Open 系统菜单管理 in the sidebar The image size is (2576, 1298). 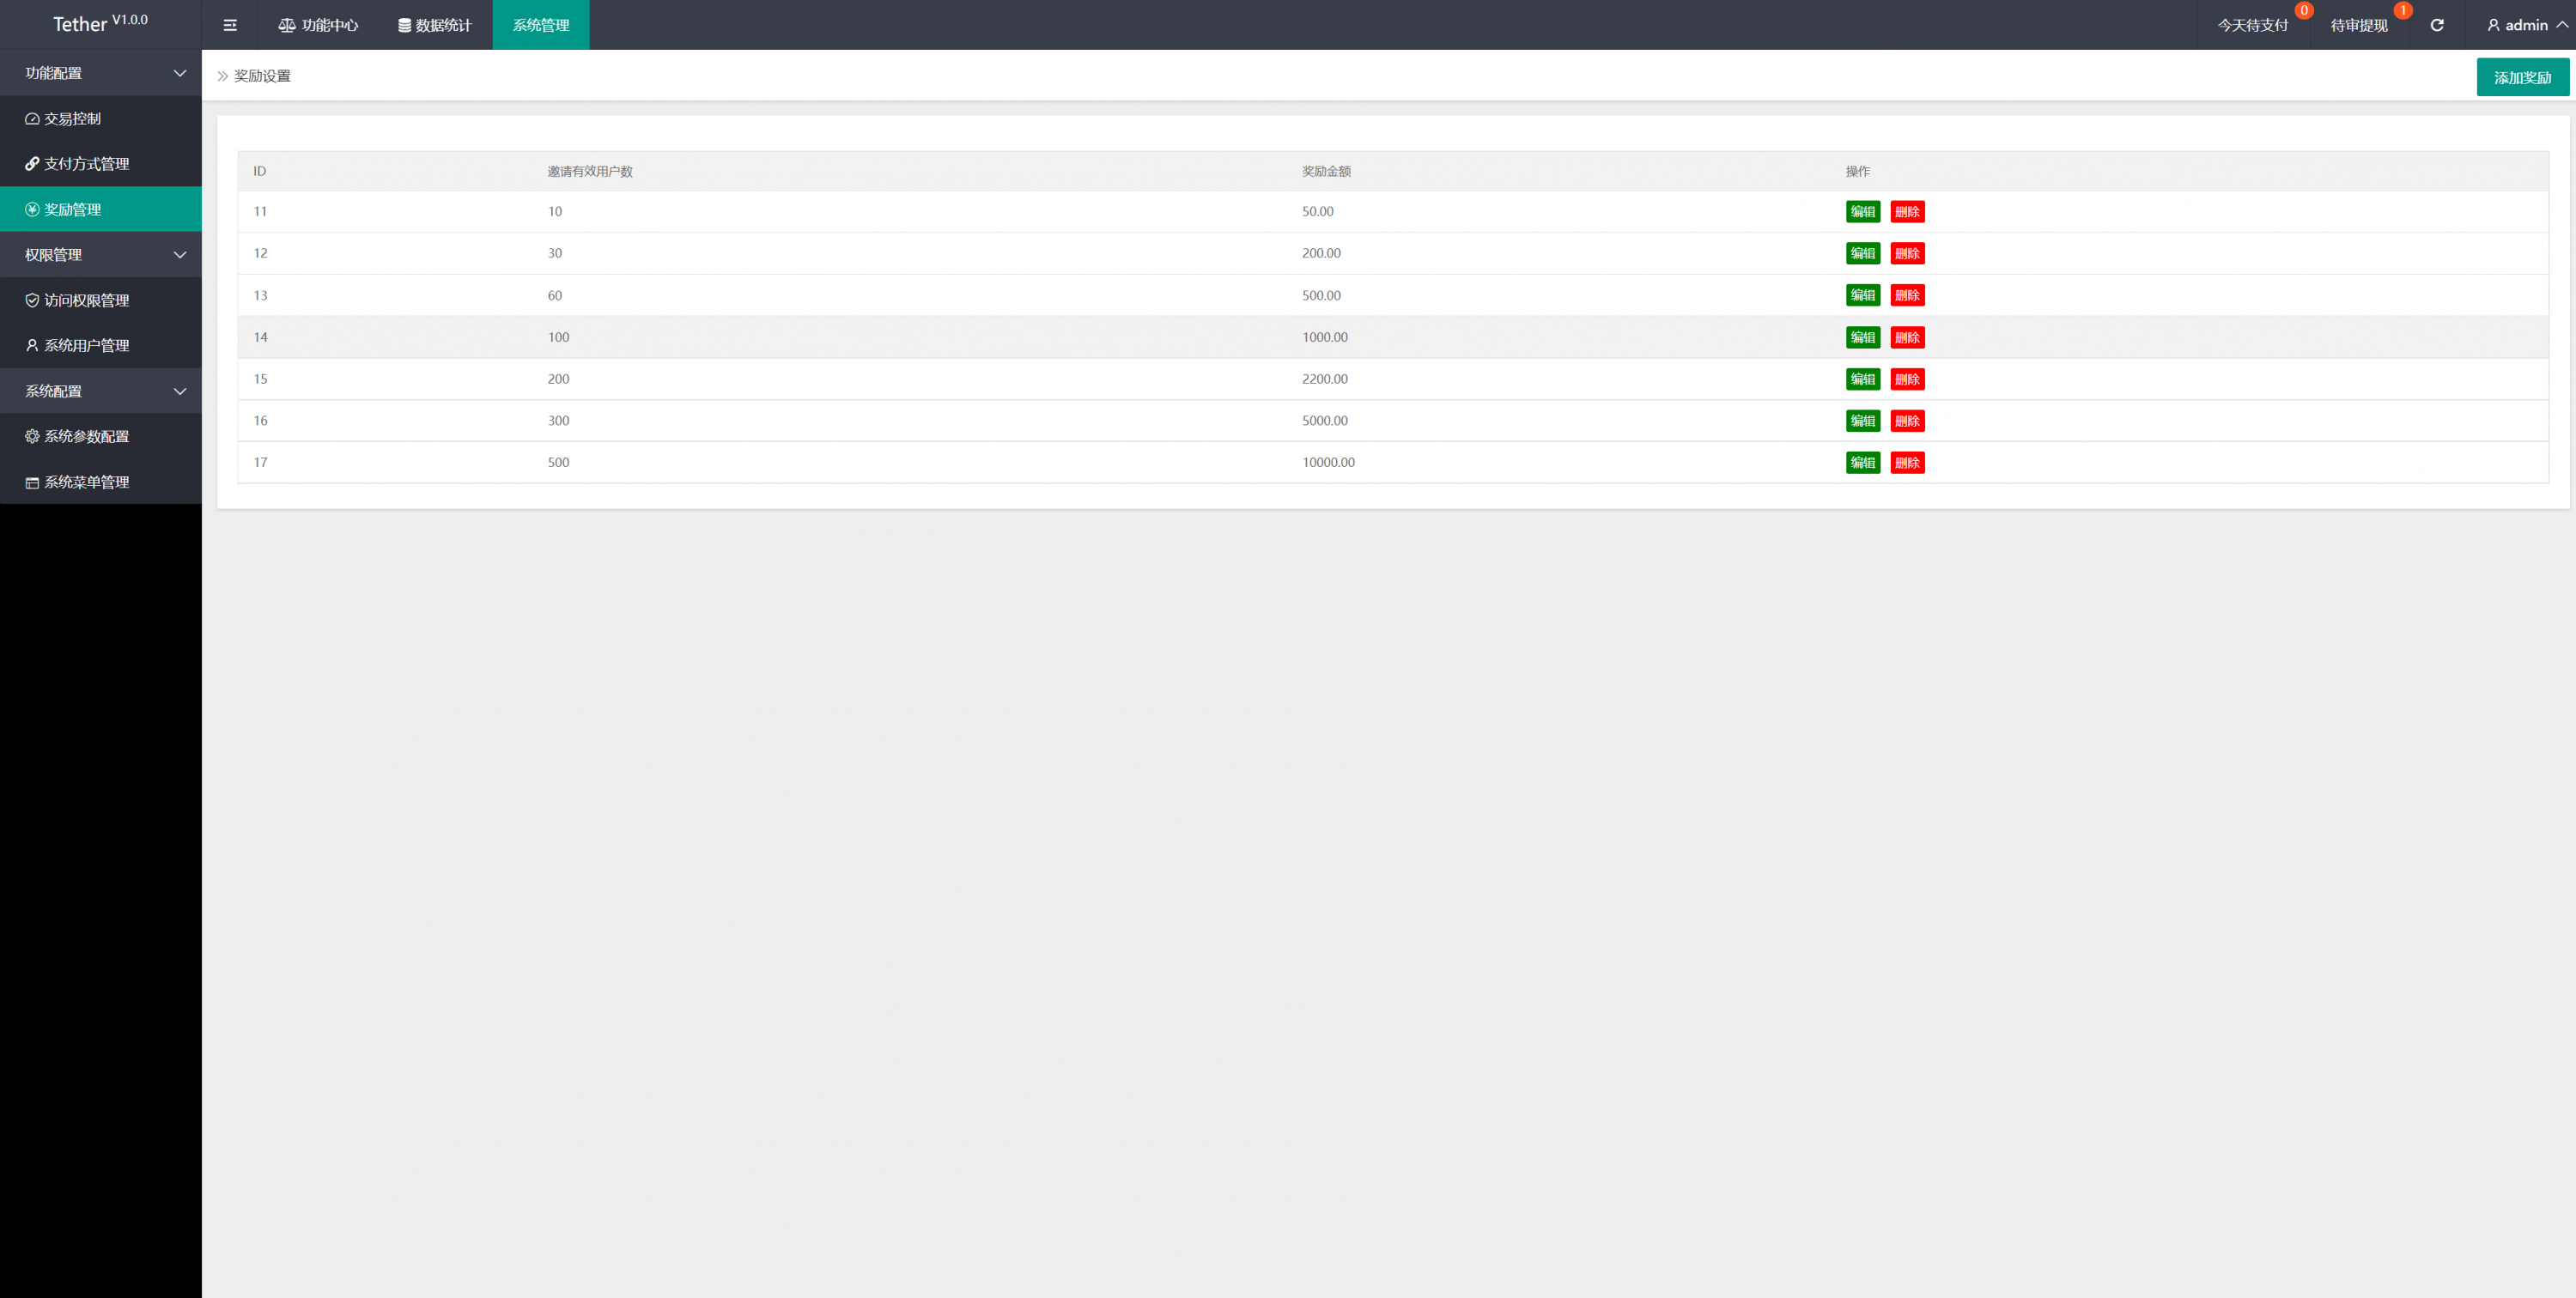pyautogui.click(x=86, y=482)
